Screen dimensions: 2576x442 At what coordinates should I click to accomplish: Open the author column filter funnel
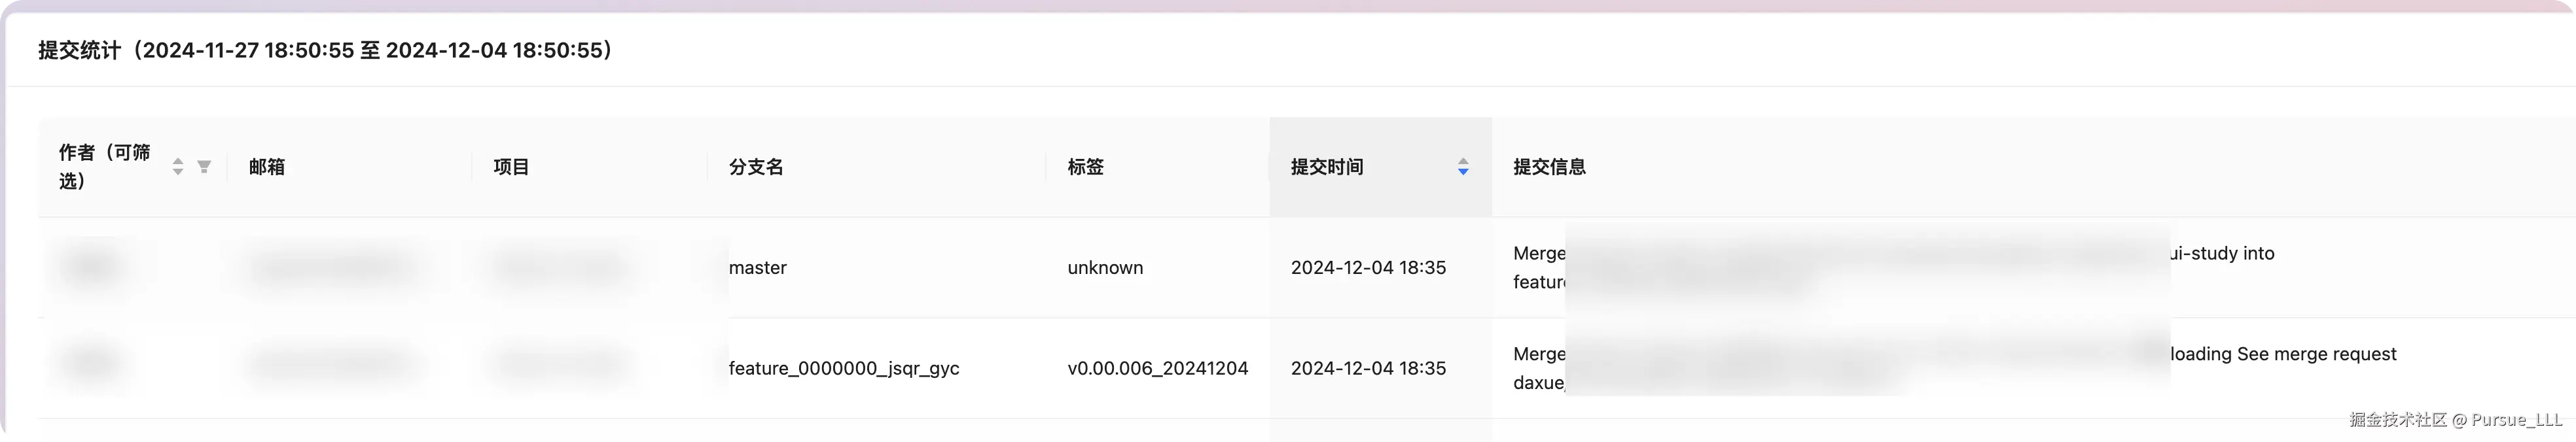204,167
